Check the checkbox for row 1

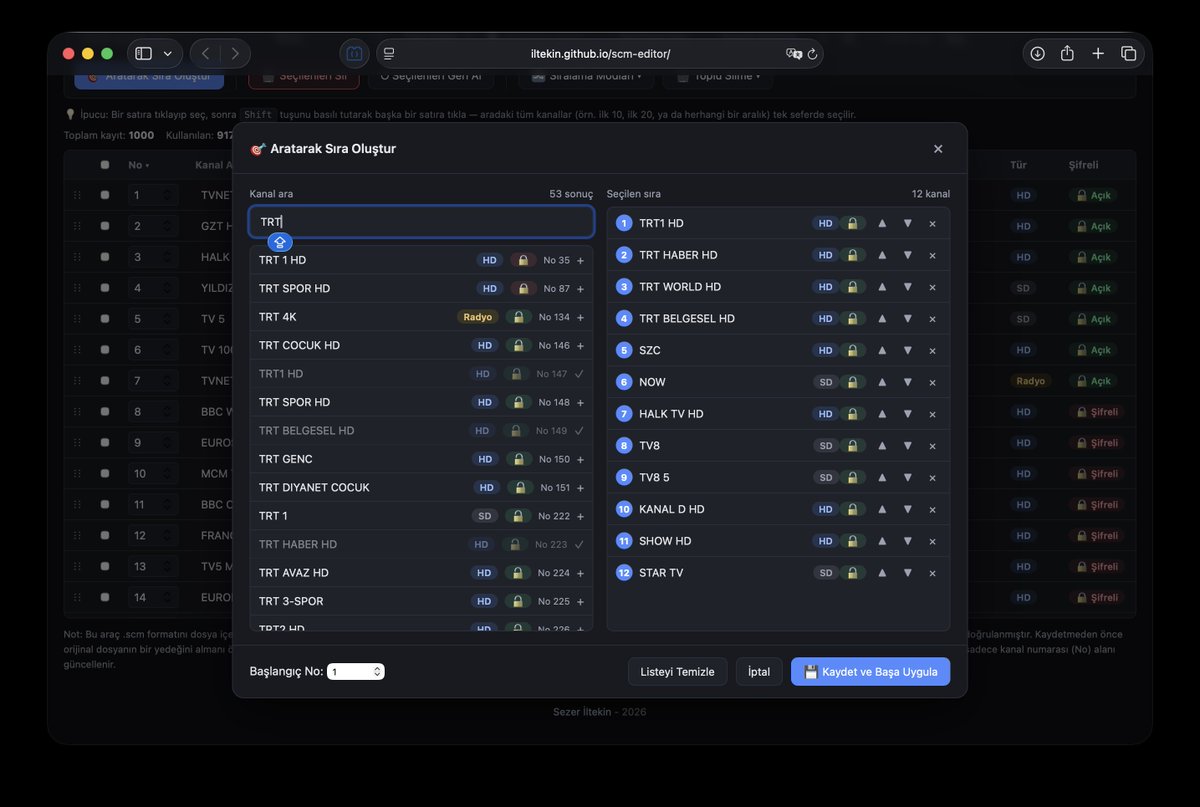[x=105, y=195]
